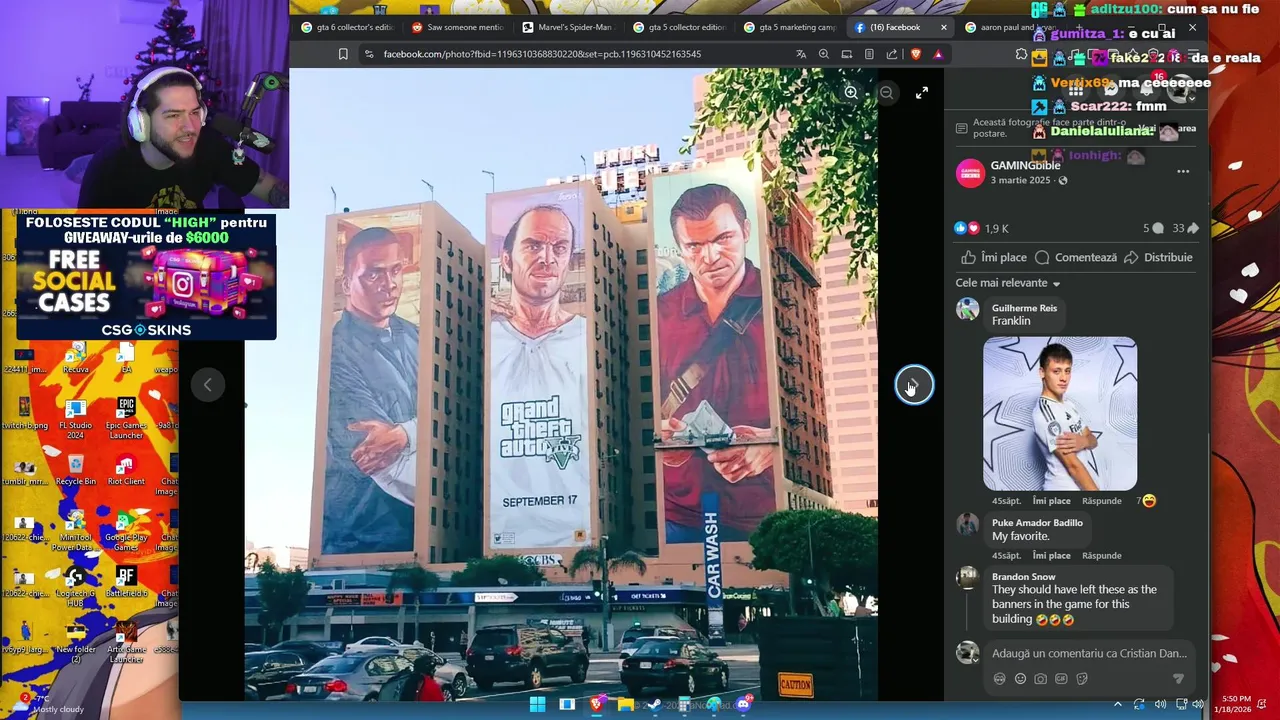Click the translate page icon
Viewport: 1280px width, 720px height.
[x=801, y=54]
